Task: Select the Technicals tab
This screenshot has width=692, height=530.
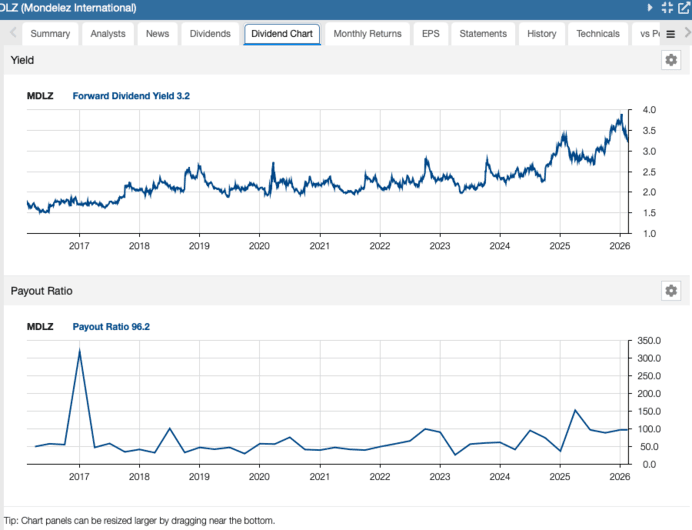Action: [598, 34]
